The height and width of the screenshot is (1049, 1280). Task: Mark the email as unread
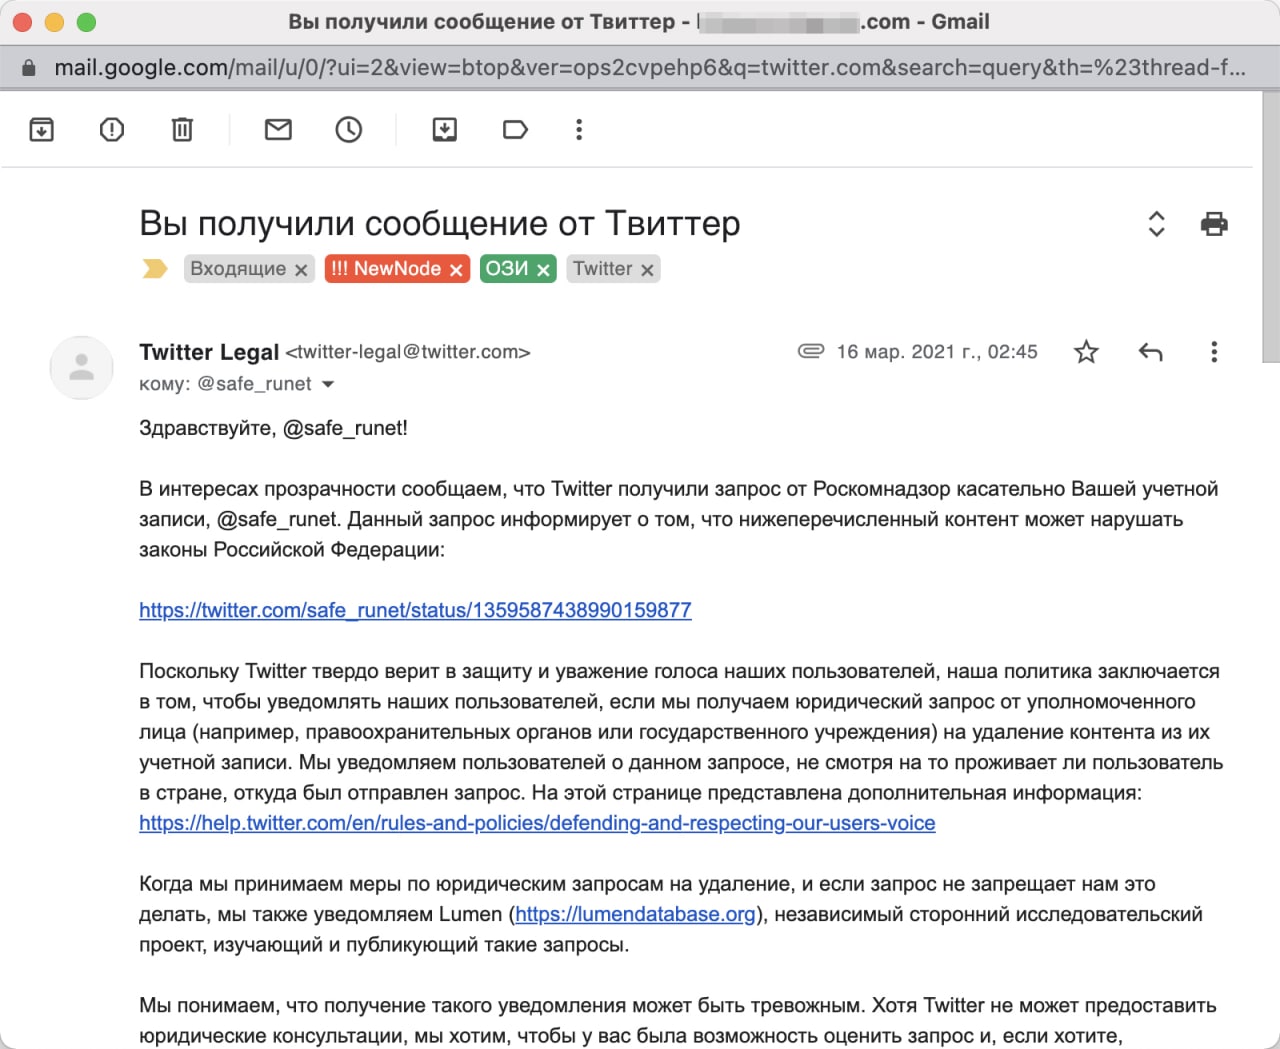click(x=278, y=129)
